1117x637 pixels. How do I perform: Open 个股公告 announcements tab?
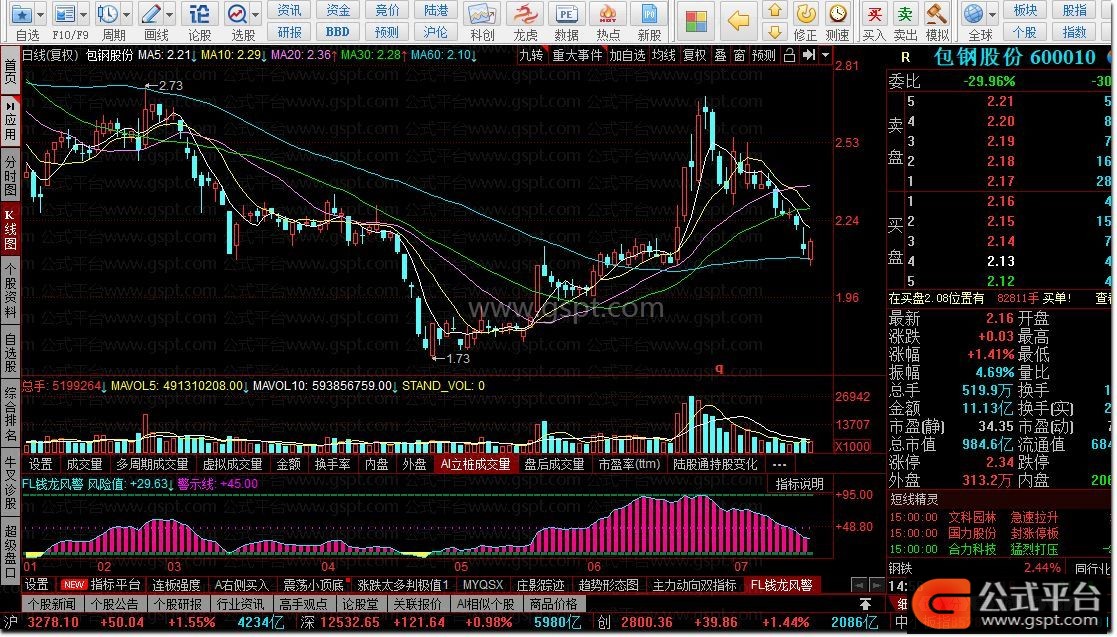coord(115,604)
